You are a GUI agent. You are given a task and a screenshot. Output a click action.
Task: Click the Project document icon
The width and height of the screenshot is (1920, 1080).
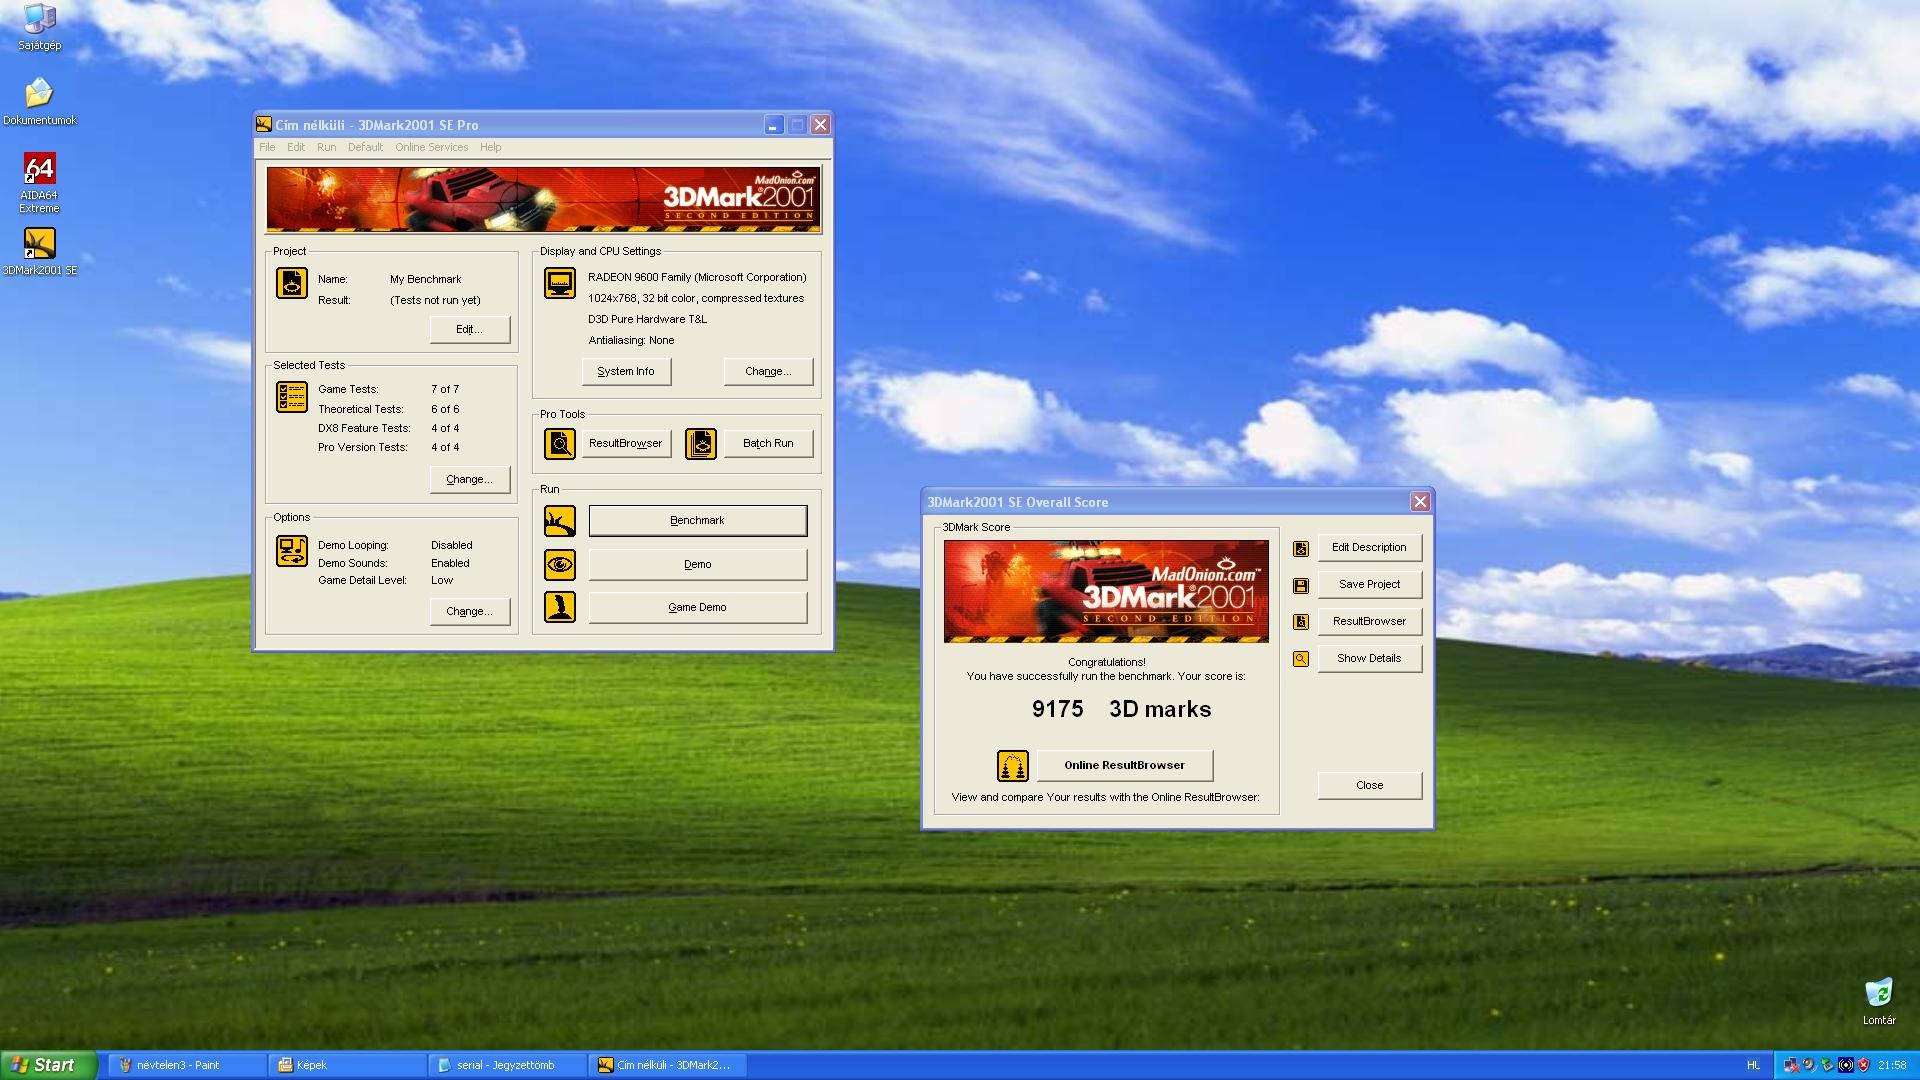coord(291,283)
